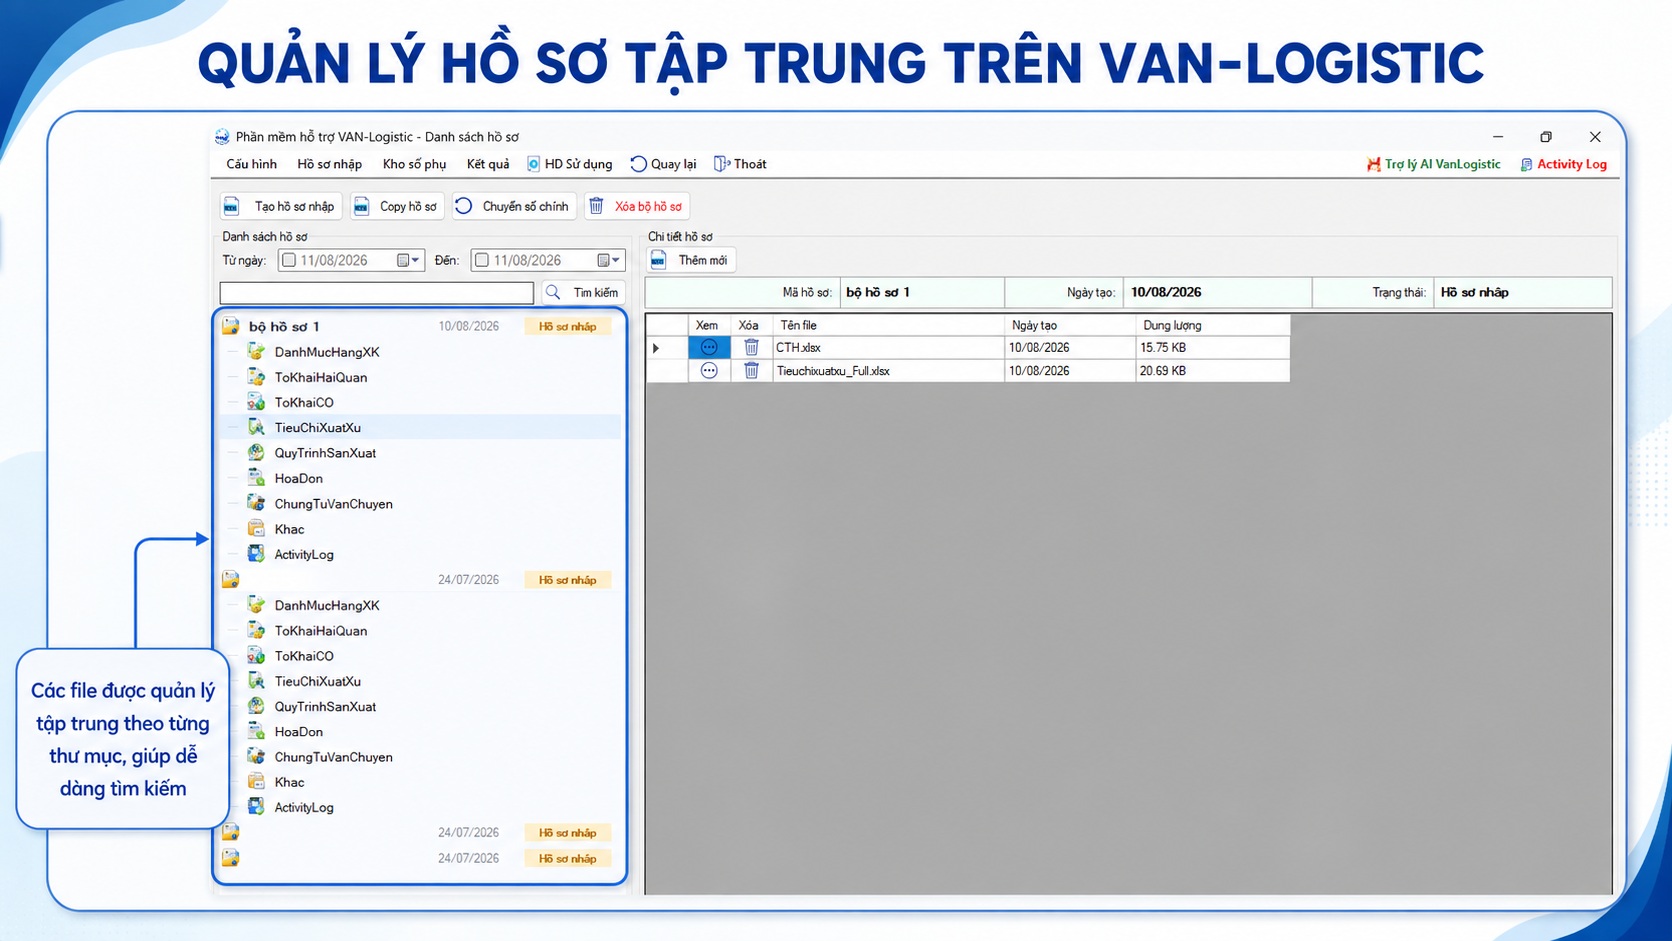
Task: Click the Ngày tạo column header in file table
Action: pos(1070,325)
